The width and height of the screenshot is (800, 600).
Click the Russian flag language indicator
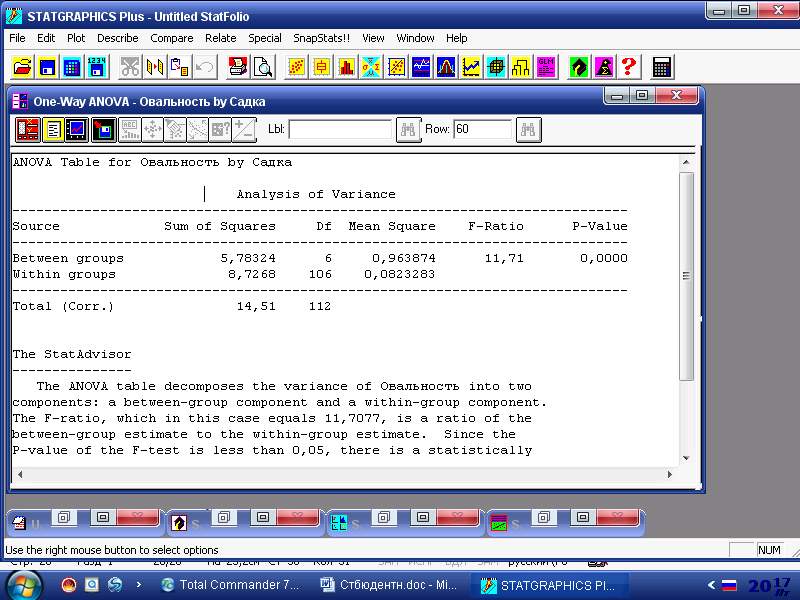pyautogui.click(x=730, y=586)
